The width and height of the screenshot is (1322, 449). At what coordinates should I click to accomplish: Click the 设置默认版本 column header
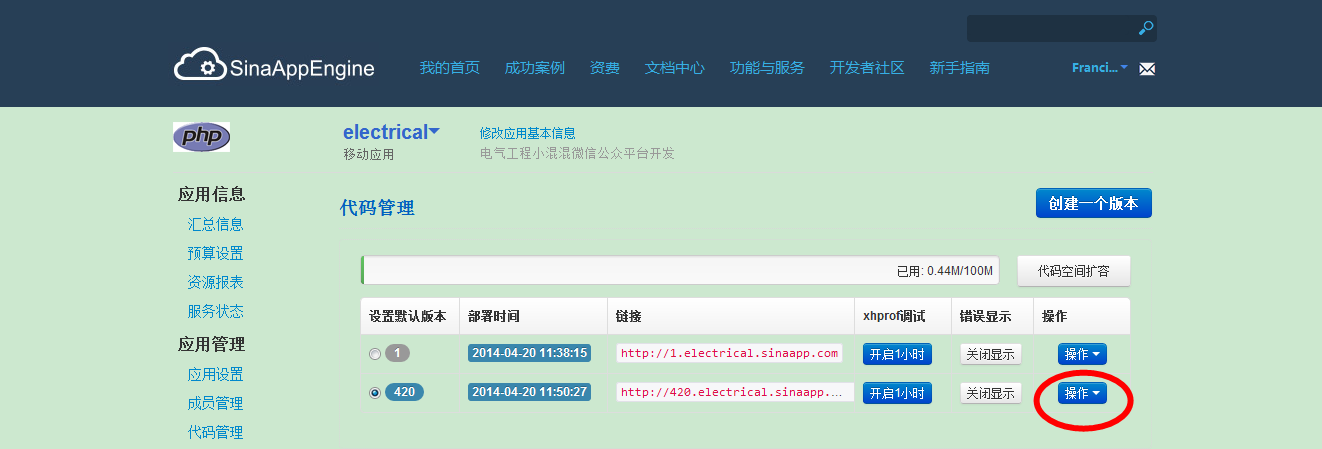click(408, 316)
